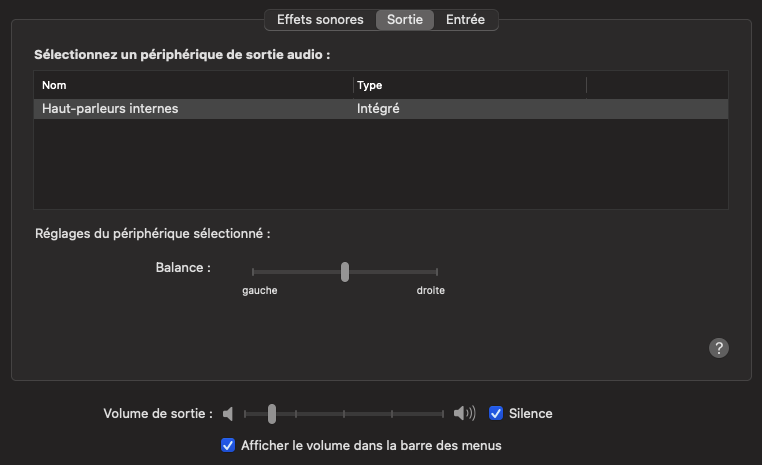Click the Silence label text
The image size is (762, 465).
tap(530, 413)
